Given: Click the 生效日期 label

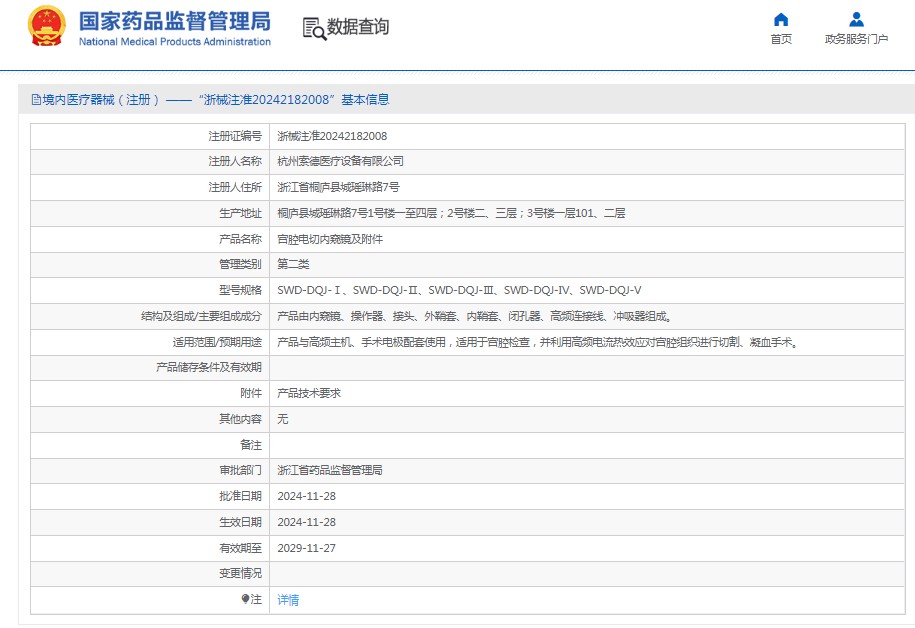Looking at the screenshot, I should click(x=240, y=522).
